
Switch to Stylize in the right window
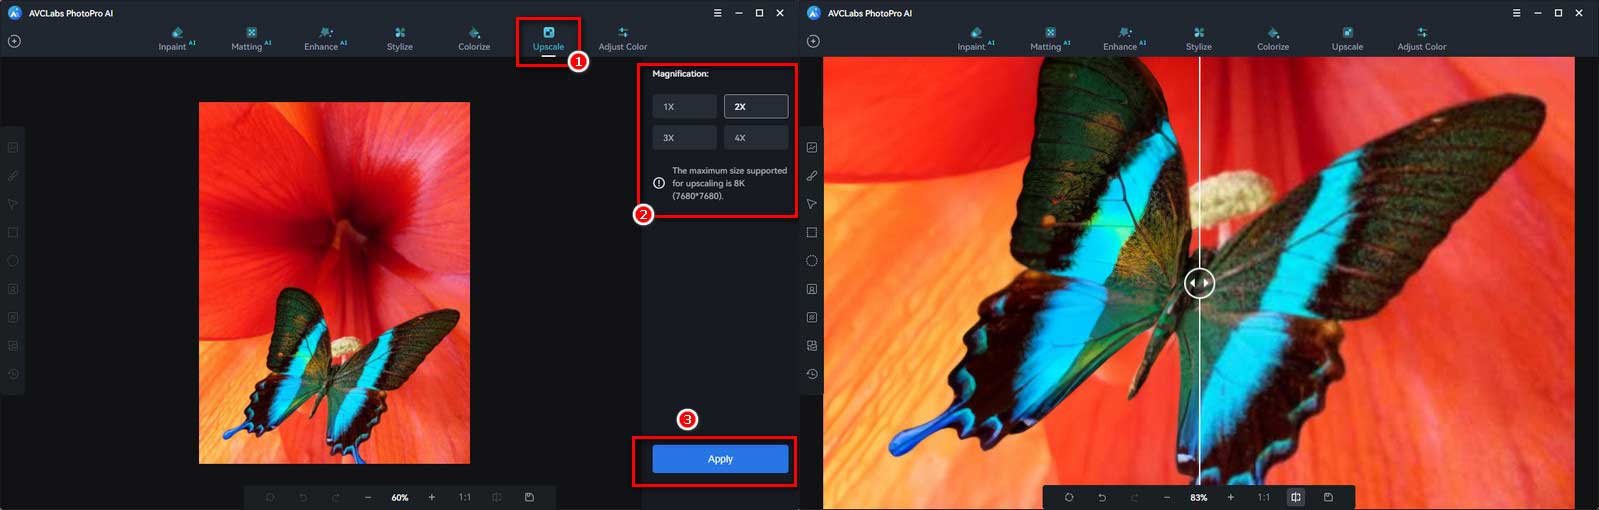tap(1199, 39)
